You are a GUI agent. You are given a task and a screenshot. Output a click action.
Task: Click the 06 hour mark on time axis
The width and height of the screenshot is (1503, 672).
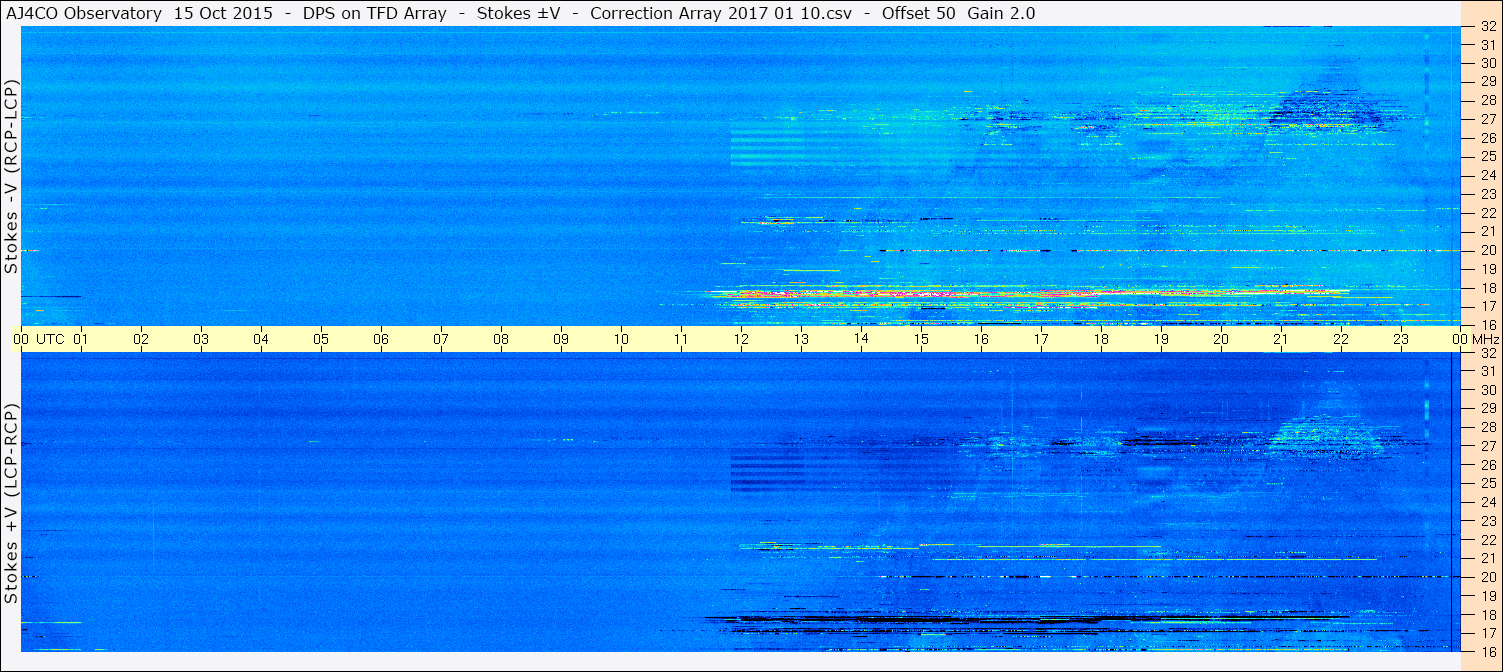[x=381, y=339]
